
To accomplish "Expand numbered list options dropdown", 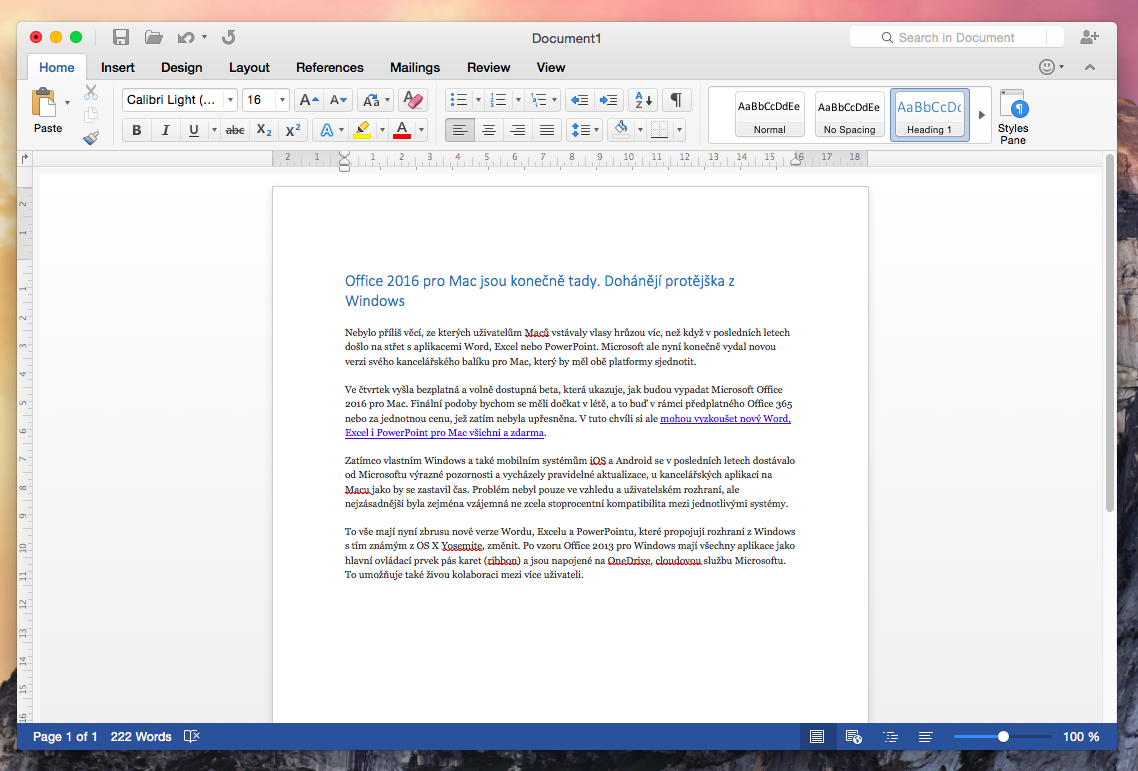I will (518, 99).
